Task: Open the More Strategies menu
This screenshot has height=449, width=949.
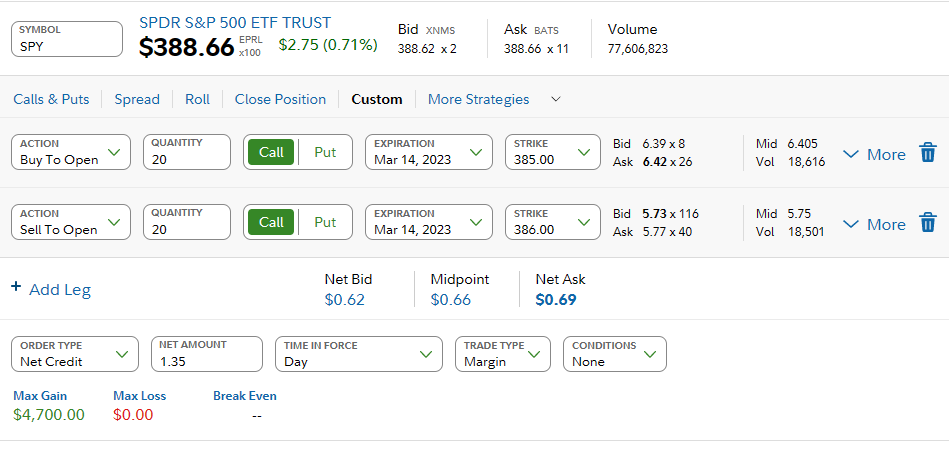Action: point(494,99)
